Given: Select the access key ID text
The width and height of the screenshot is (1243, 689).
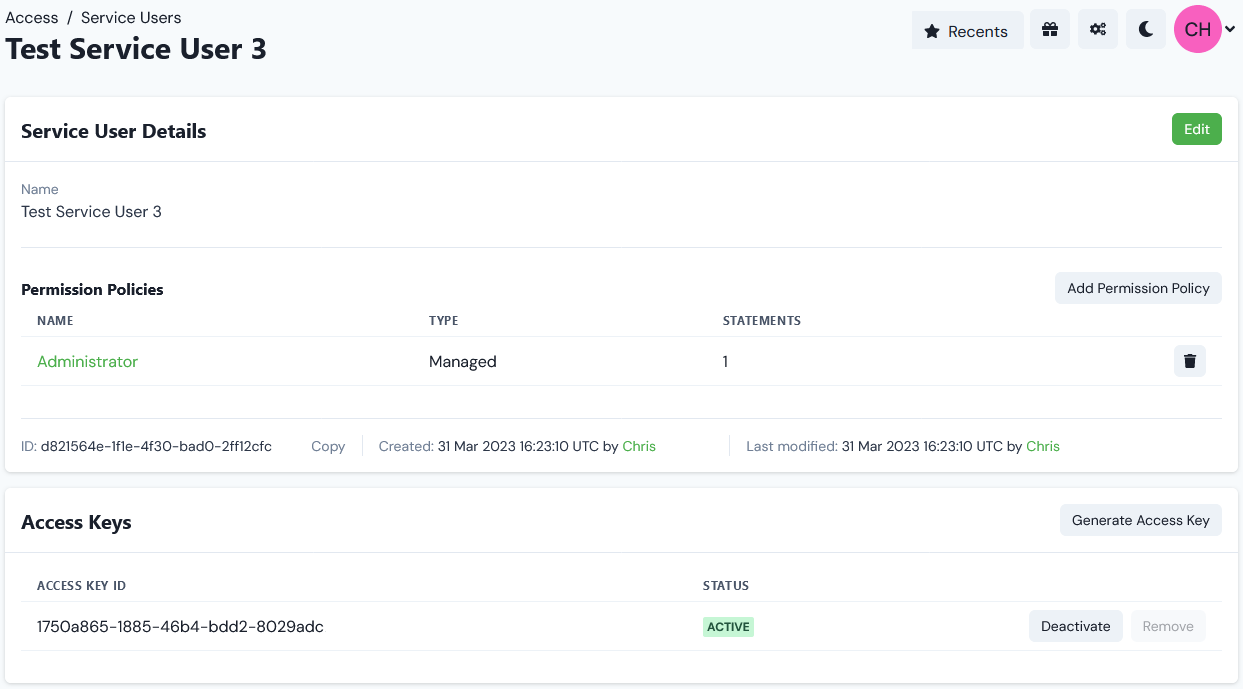Looking at the screenshot, I should click(178, 626).
